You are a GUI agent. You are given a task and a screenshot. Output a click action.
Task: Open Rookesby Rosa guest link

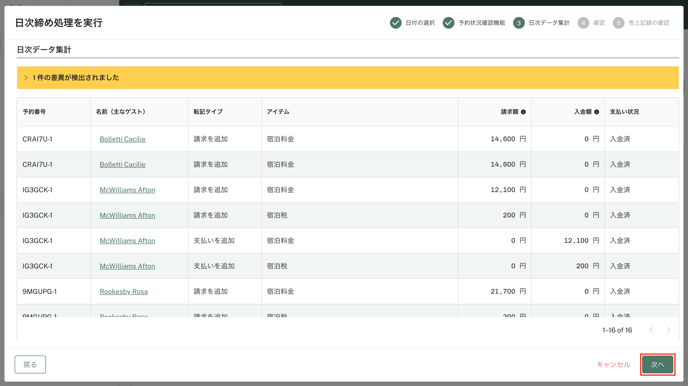(x=124, y=292)
